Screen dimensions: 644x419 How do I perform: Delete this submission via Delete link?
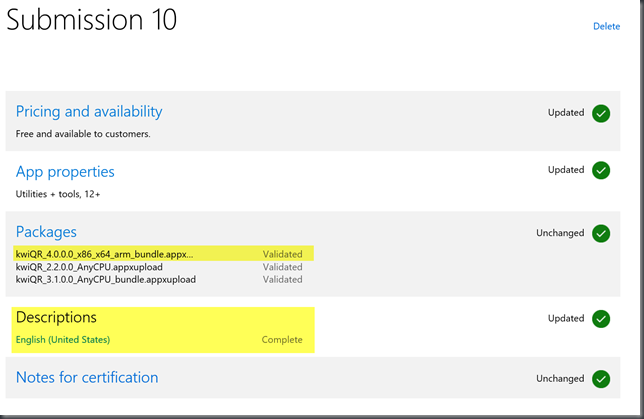coord(606,26)
